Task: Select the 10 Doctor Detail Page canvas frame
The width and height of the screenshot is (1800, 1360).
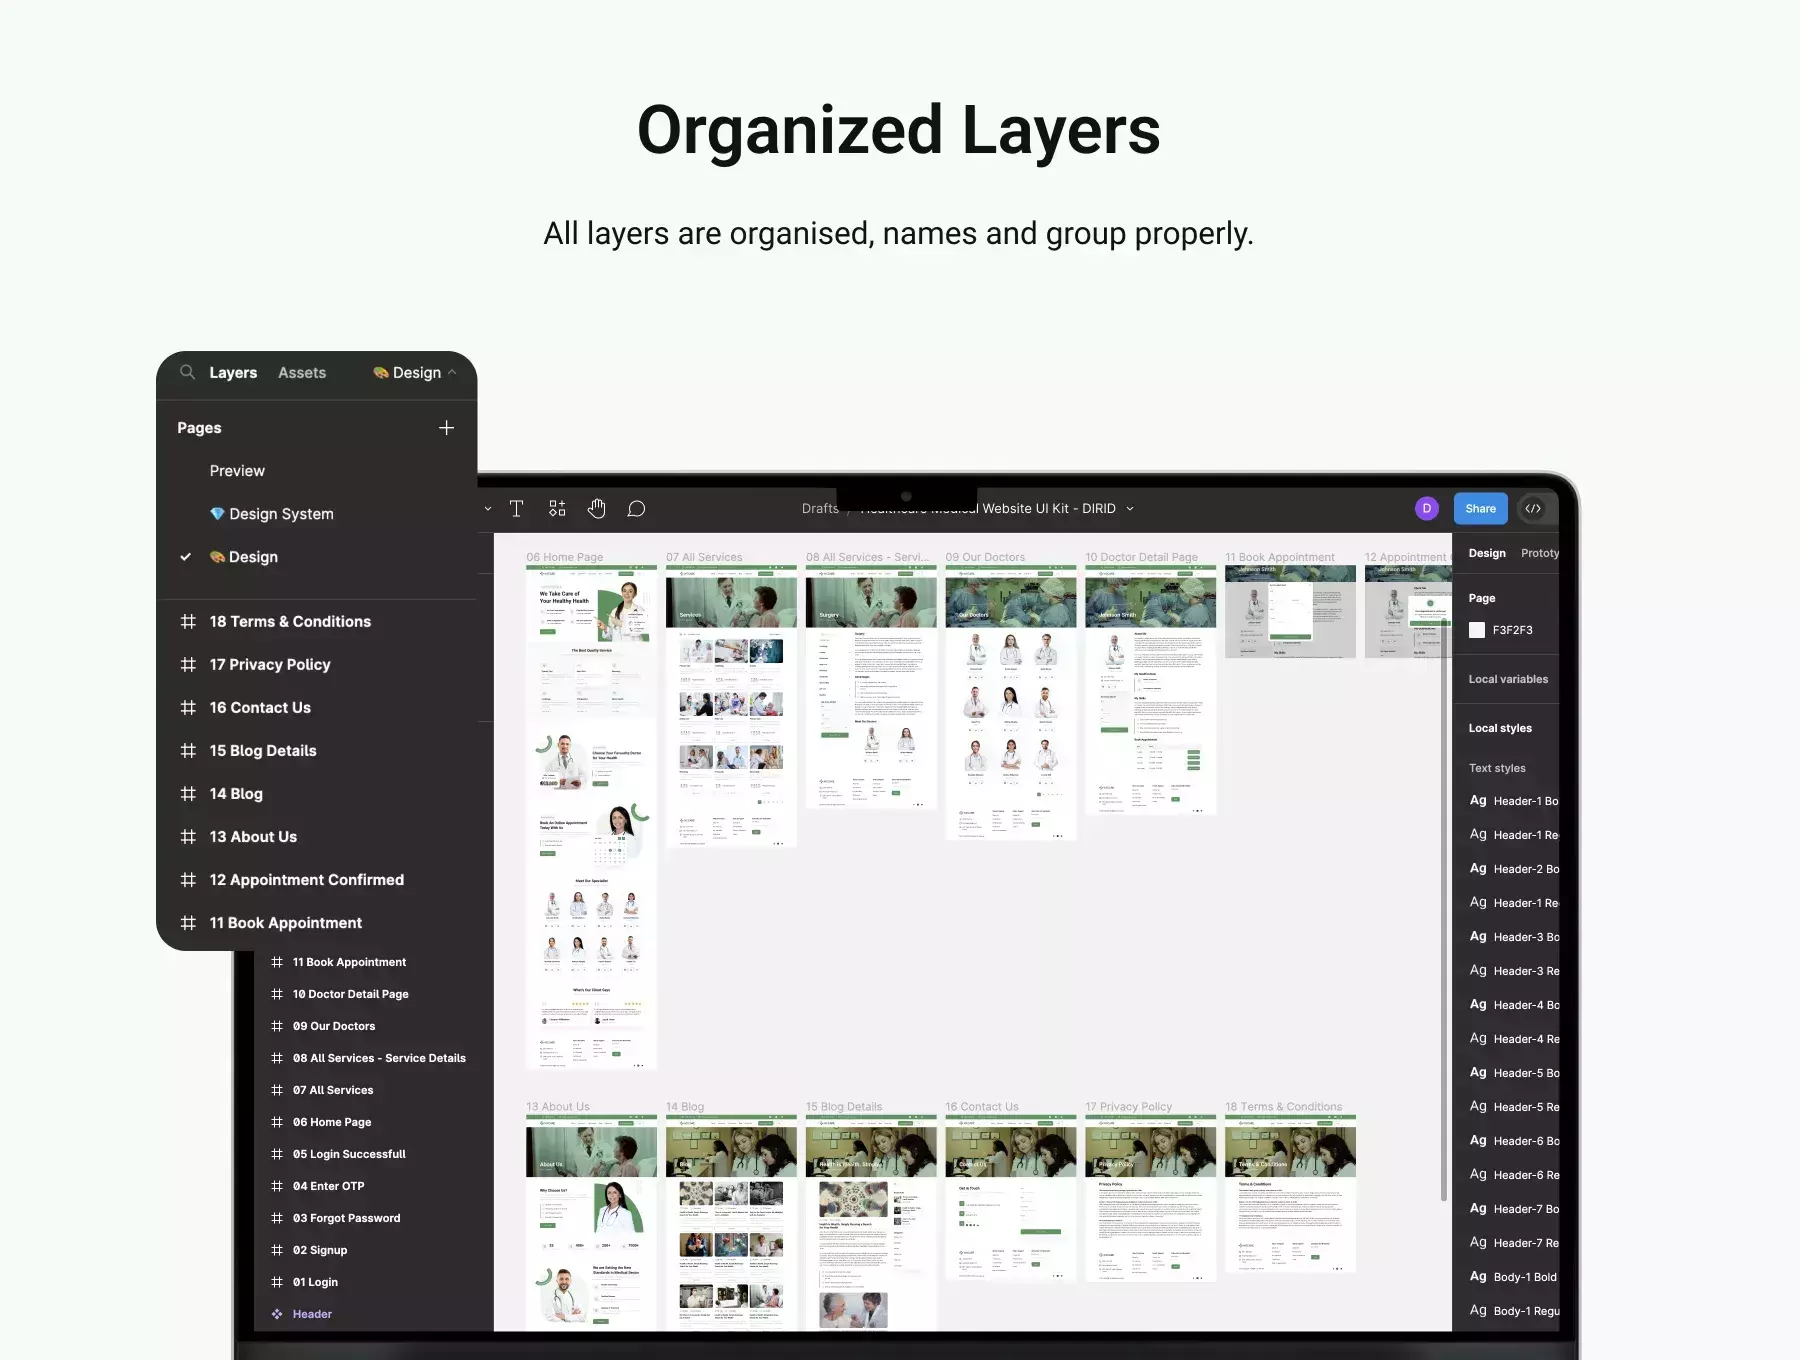Action: point(1151,690)
